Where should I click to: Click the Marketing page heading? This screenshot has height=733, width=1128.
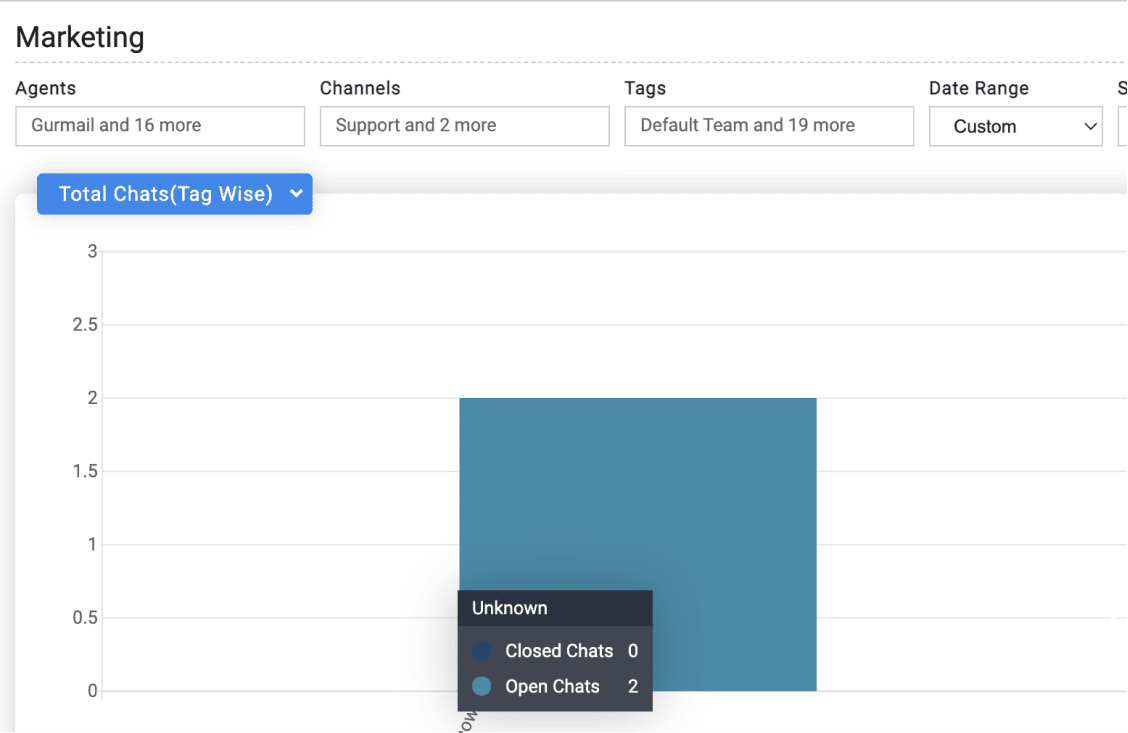80,38
